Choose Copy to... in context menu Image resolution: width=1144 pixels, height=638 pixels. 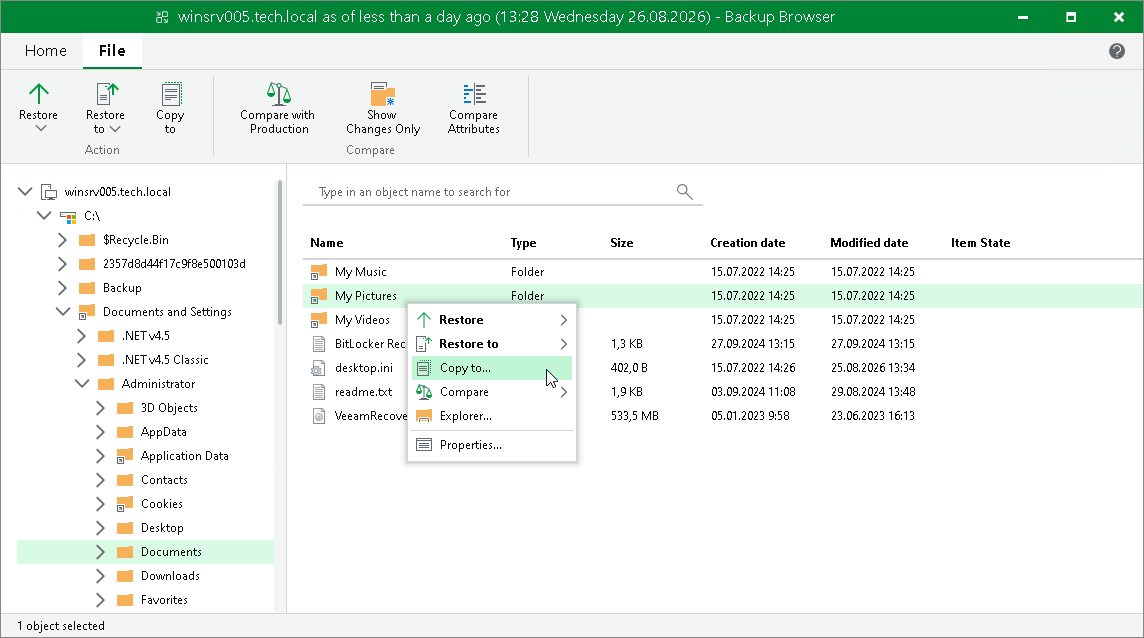click(x=492, y=368)
